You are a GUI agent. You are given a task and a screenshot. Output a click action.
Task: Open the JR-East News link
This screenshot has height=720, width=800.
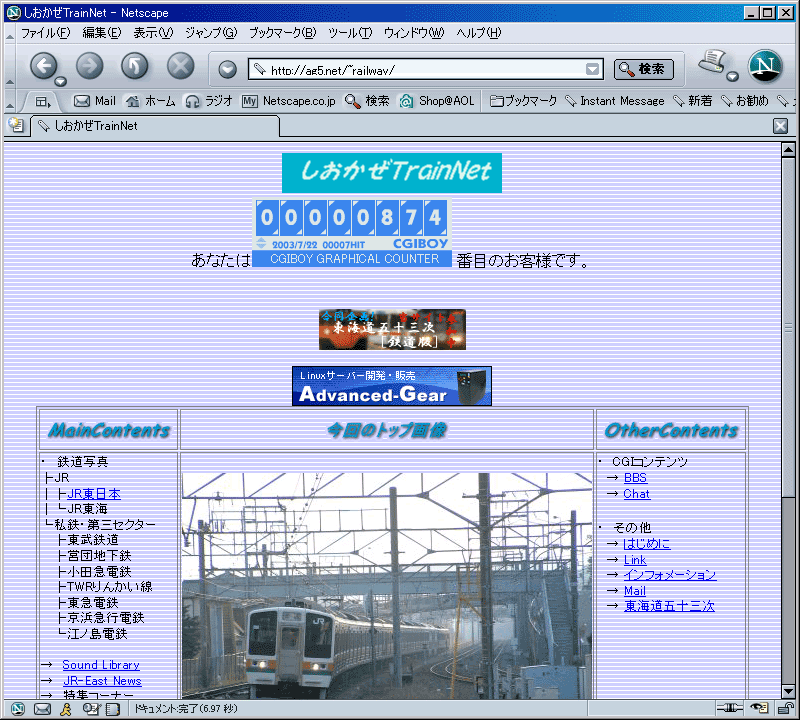[x=103, y=681]
